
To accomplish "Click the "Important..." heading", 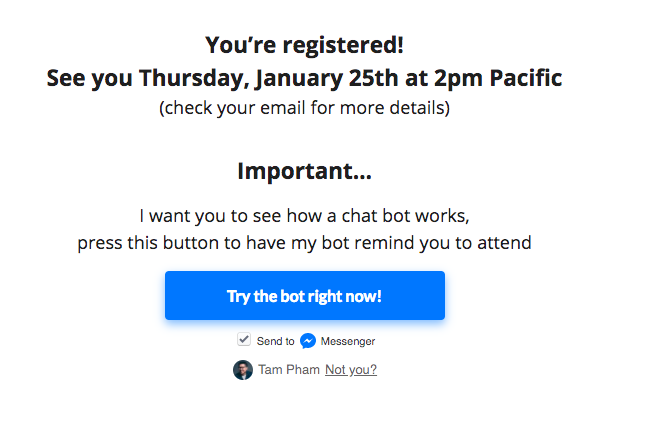I will pyautogui.click(x=304, y=171).
